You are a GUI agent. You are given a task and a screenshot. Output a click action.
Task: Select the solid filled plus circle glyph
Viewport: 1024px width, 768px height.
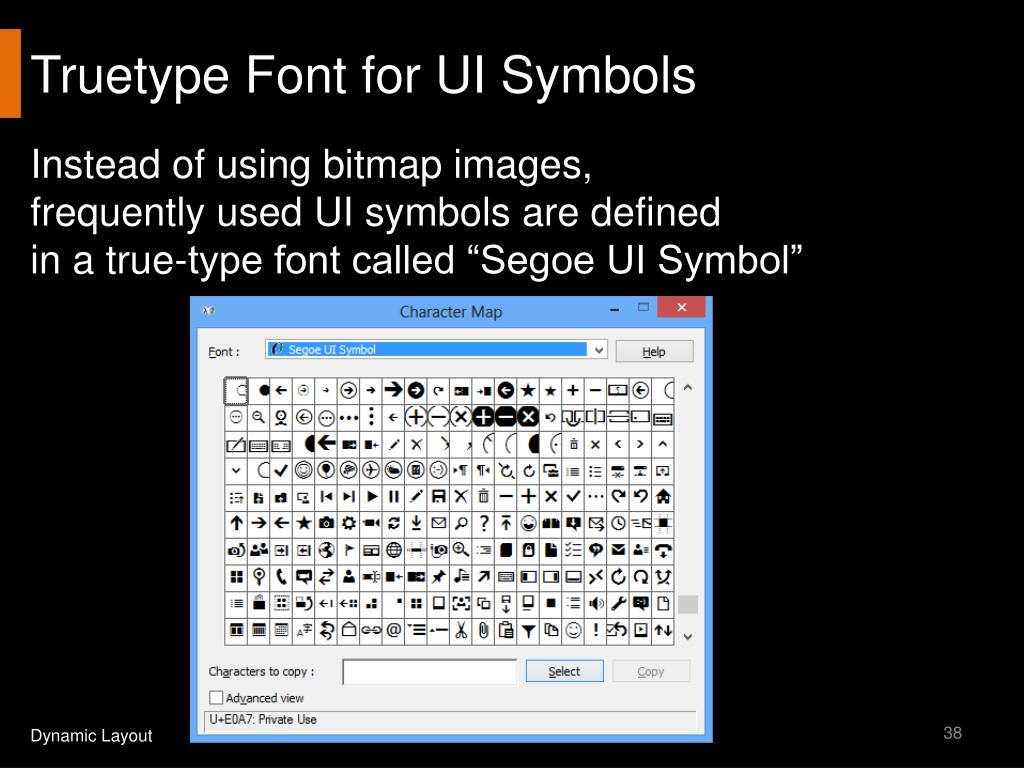[x=483, y=417]
